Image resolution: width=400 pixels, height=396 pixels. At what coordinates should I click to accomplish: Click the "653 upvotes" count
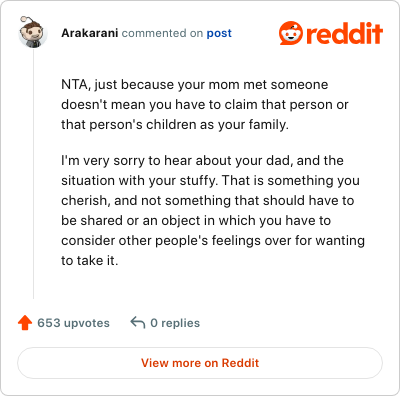pos(73,323)
